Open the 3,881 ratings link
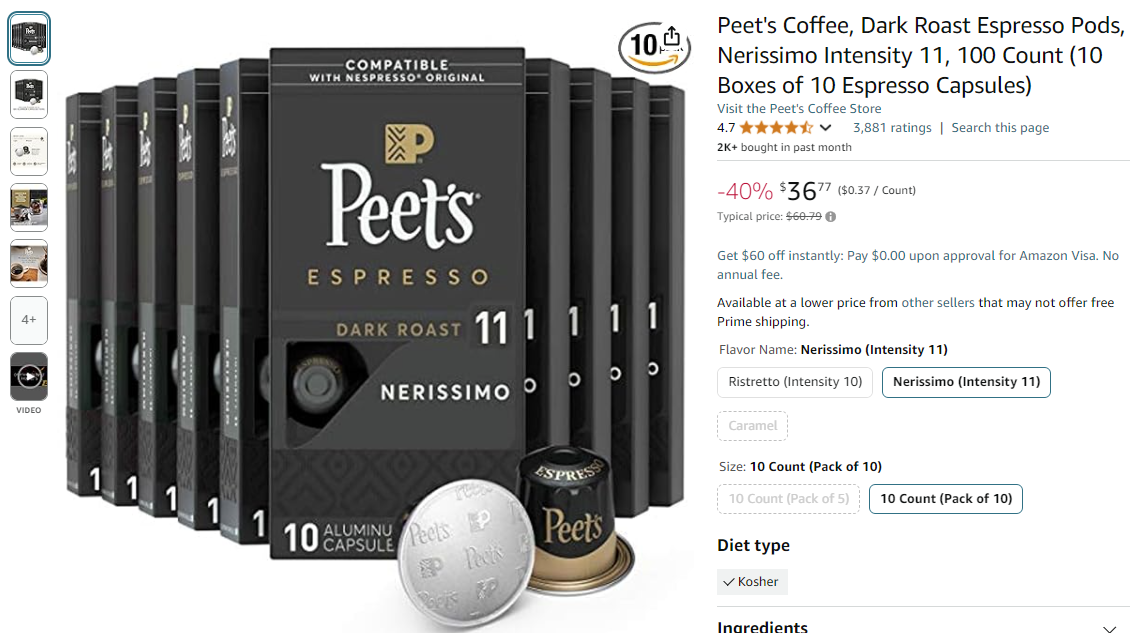This screenshot has width=1147, height=633. (892, 127)
